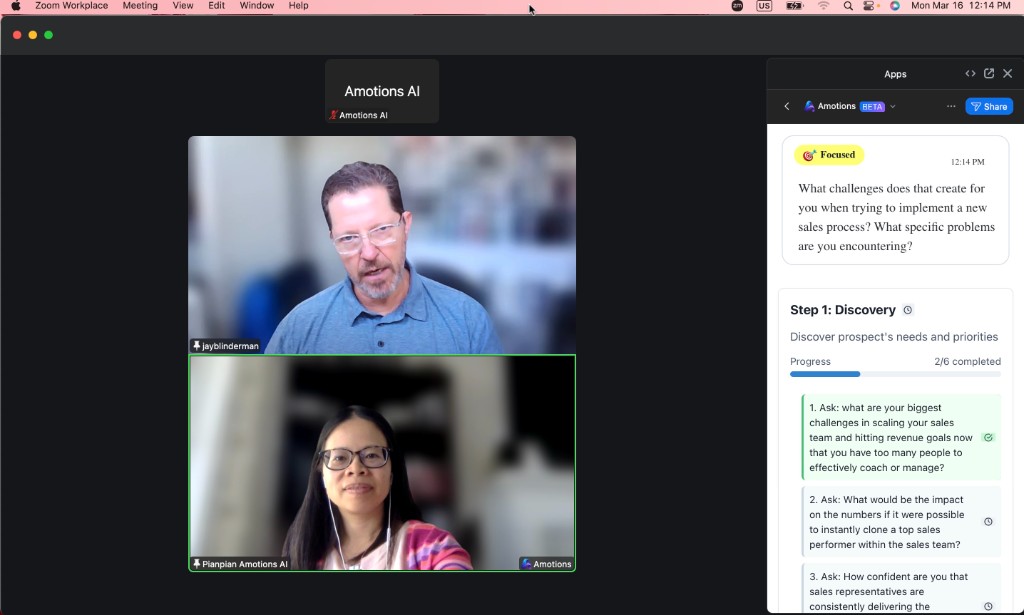This screenshot has width=1024, height=615.
Task: Toggle the completed checkmark on question 1
Action: 988,437
